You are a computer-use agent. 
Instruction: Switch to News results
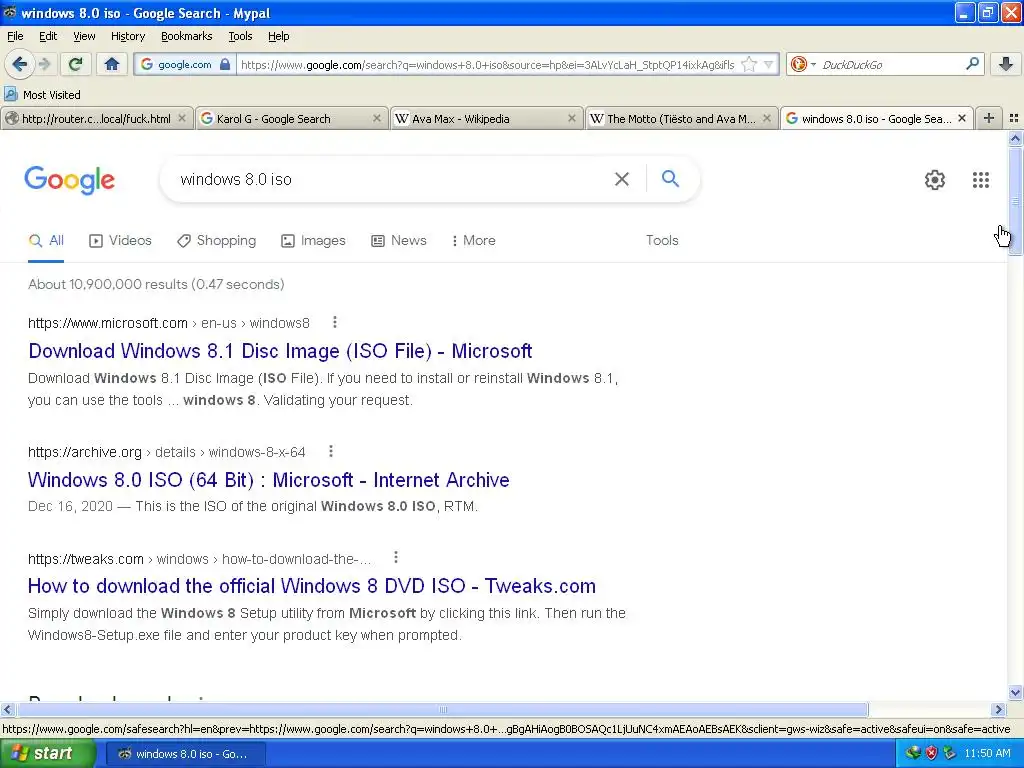point(398,240)
